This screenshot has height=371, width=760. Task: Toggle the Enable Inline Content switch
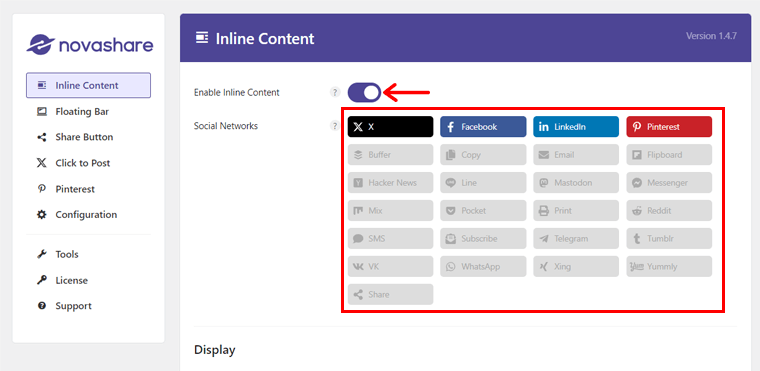(364, 92)
